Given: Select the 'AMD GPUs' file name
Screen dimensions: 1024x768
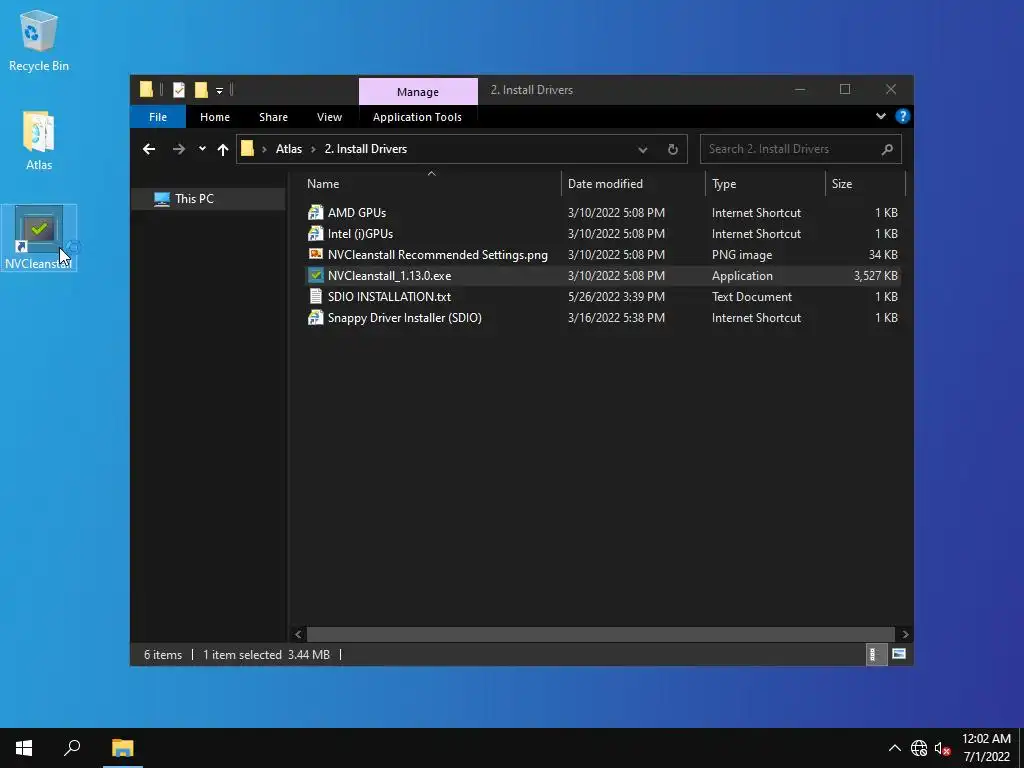Looking at the screenshot, I should click(x=357, y=212).
